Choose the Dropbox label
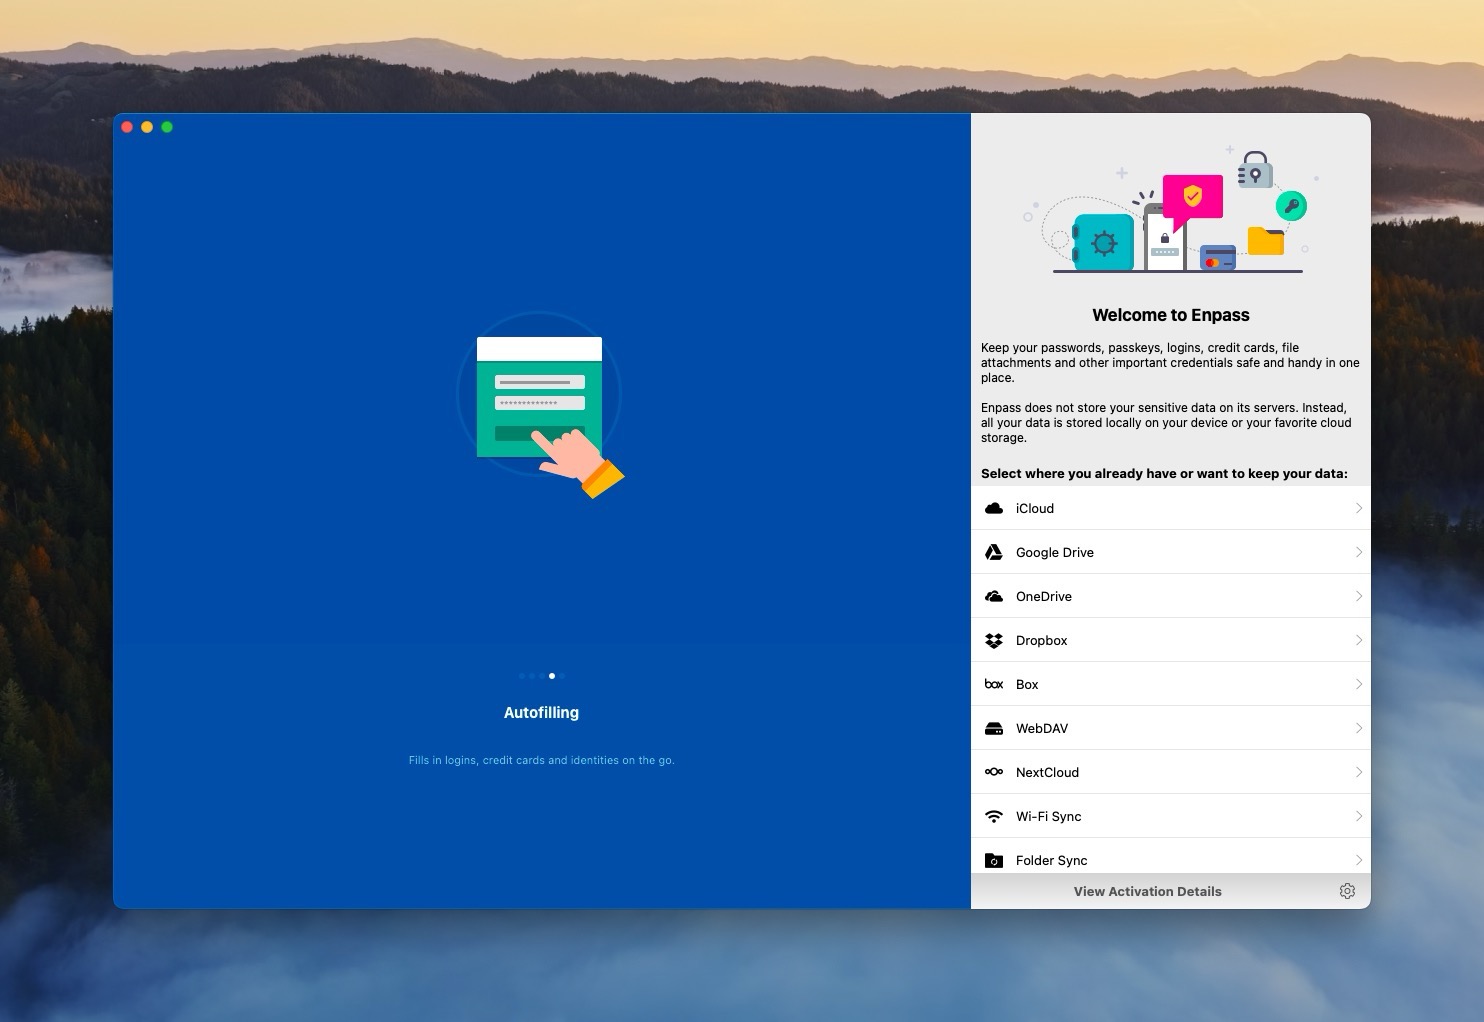The image size is (1484, 1022). pos(1042,640)
